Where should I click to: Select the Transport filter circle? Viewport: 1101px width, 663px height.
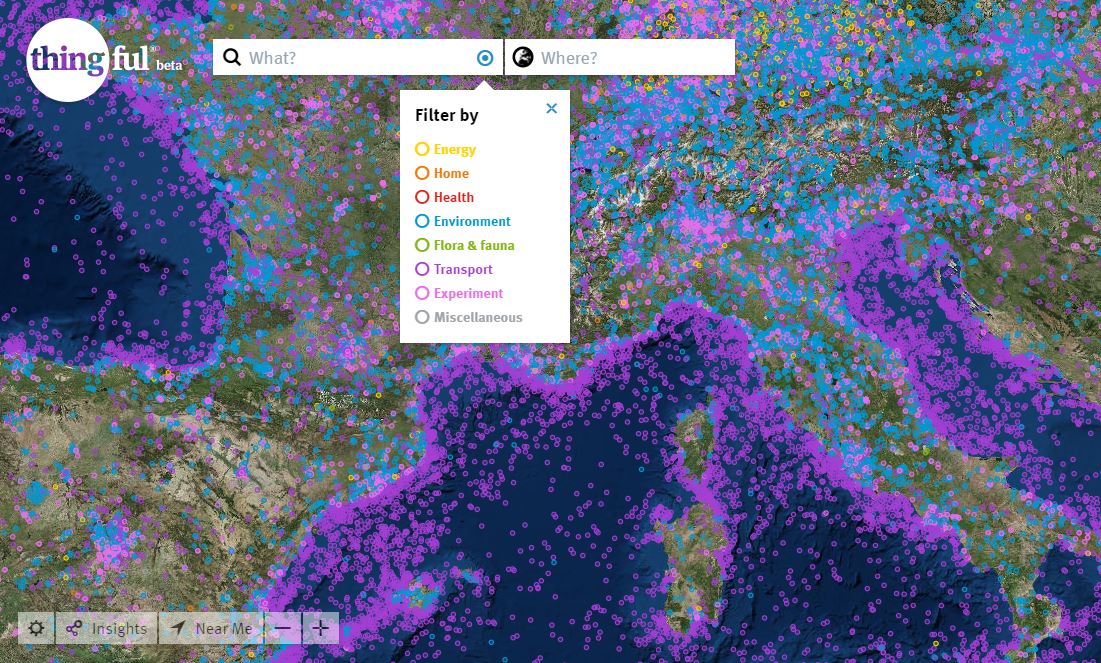coord(422,269)
